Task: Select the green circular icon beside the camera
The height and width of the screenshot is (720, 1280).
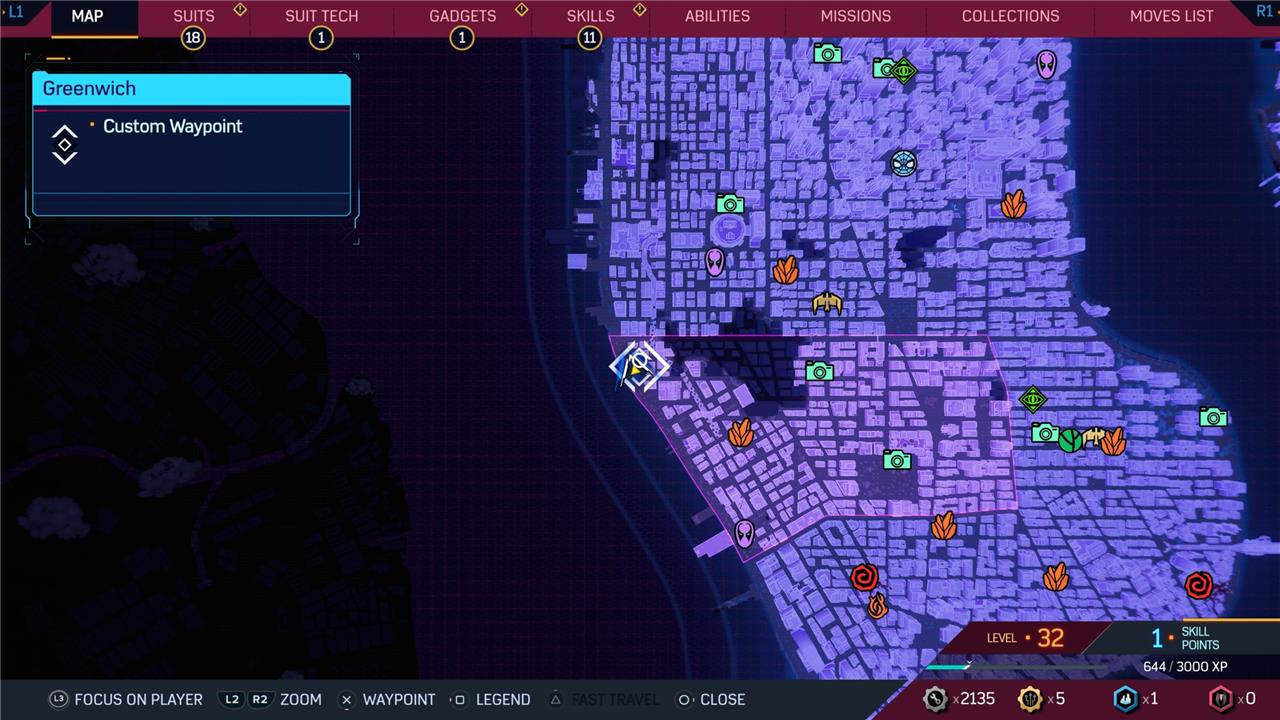Action: [1070, 440]
